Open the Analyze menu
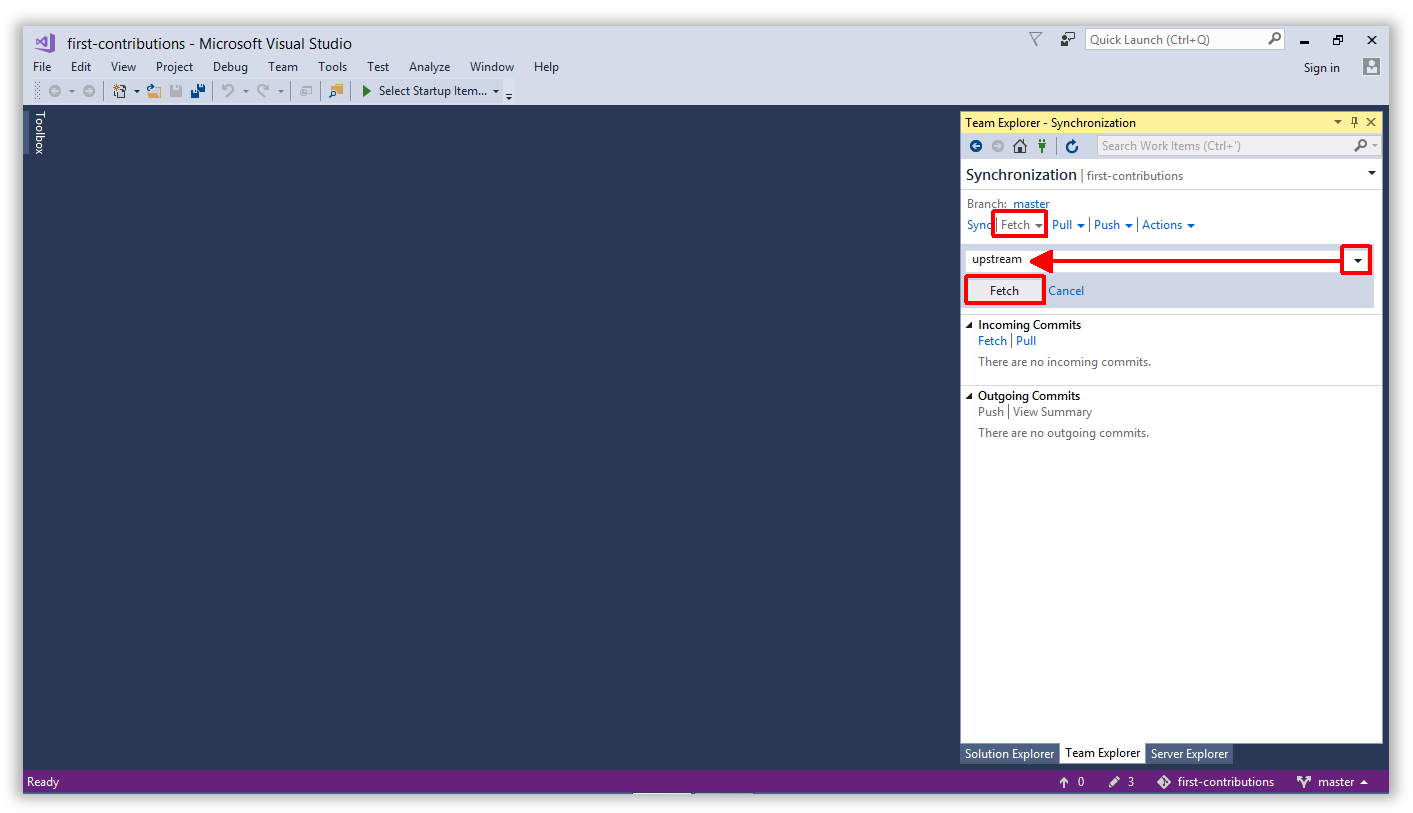Screen dimensions: 1413x813 coord(429,67)
